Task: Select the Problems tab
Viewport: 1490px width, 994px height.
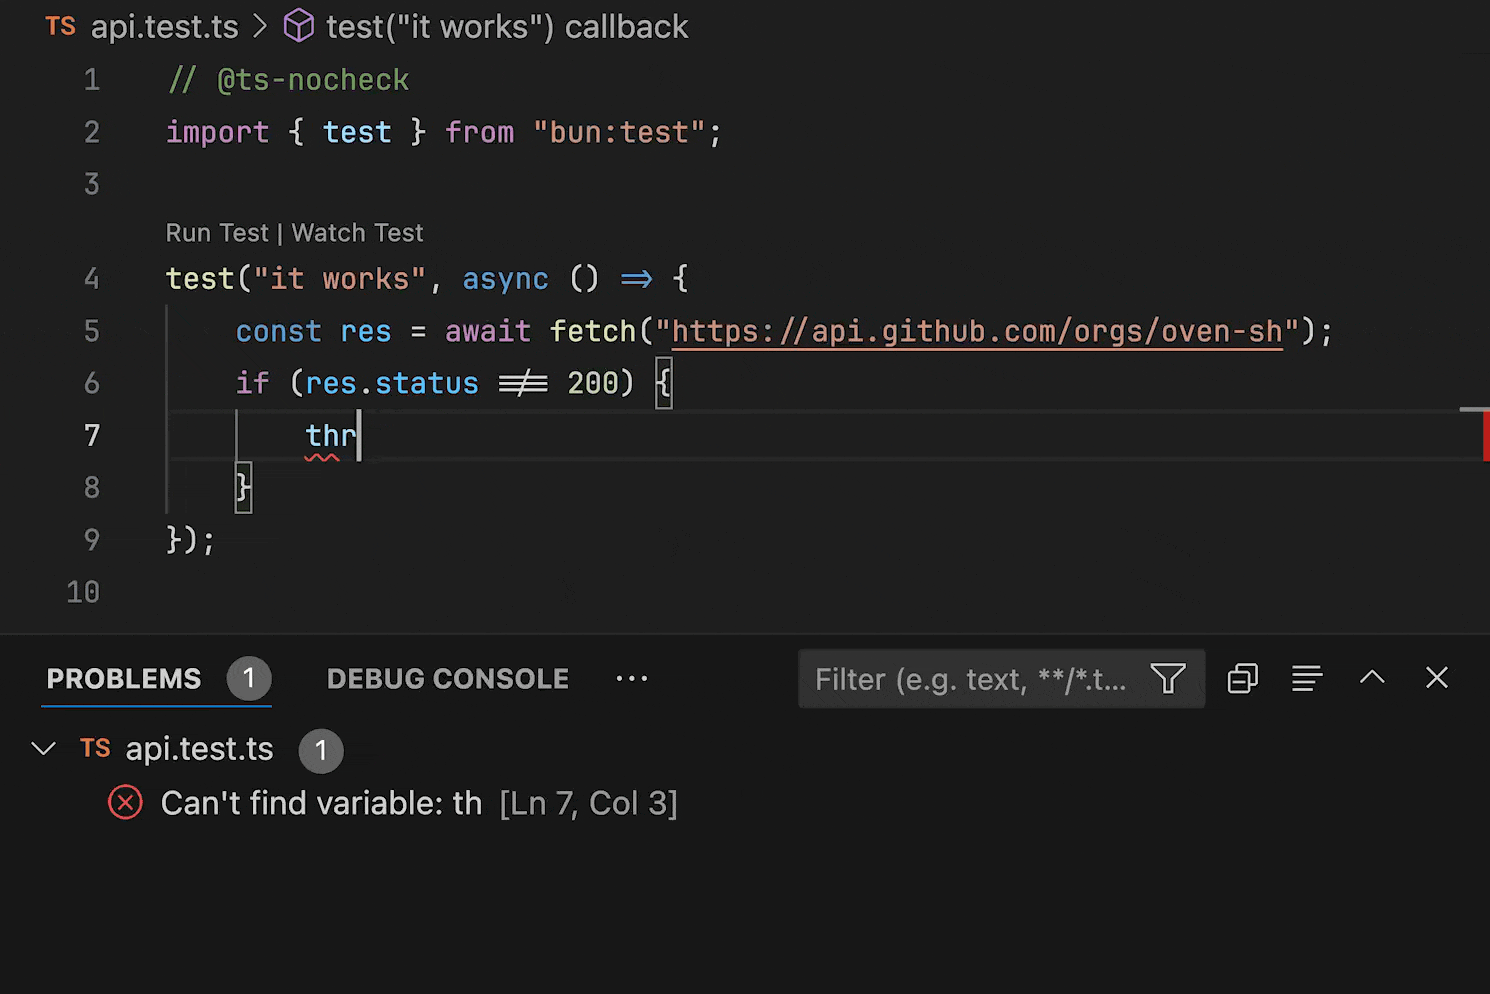Action: coord(124,679)
